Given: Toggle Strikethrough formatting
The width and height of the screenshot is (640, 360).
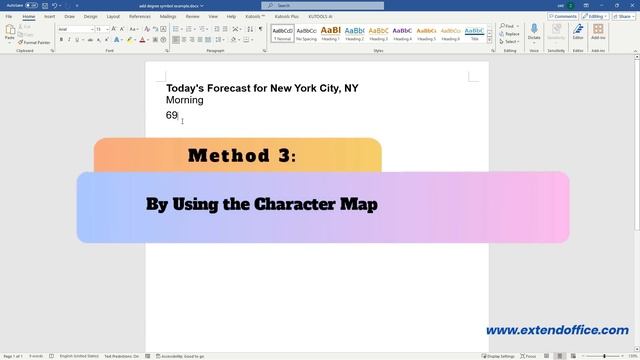Looking at the screenshot, I should point(90,40).
